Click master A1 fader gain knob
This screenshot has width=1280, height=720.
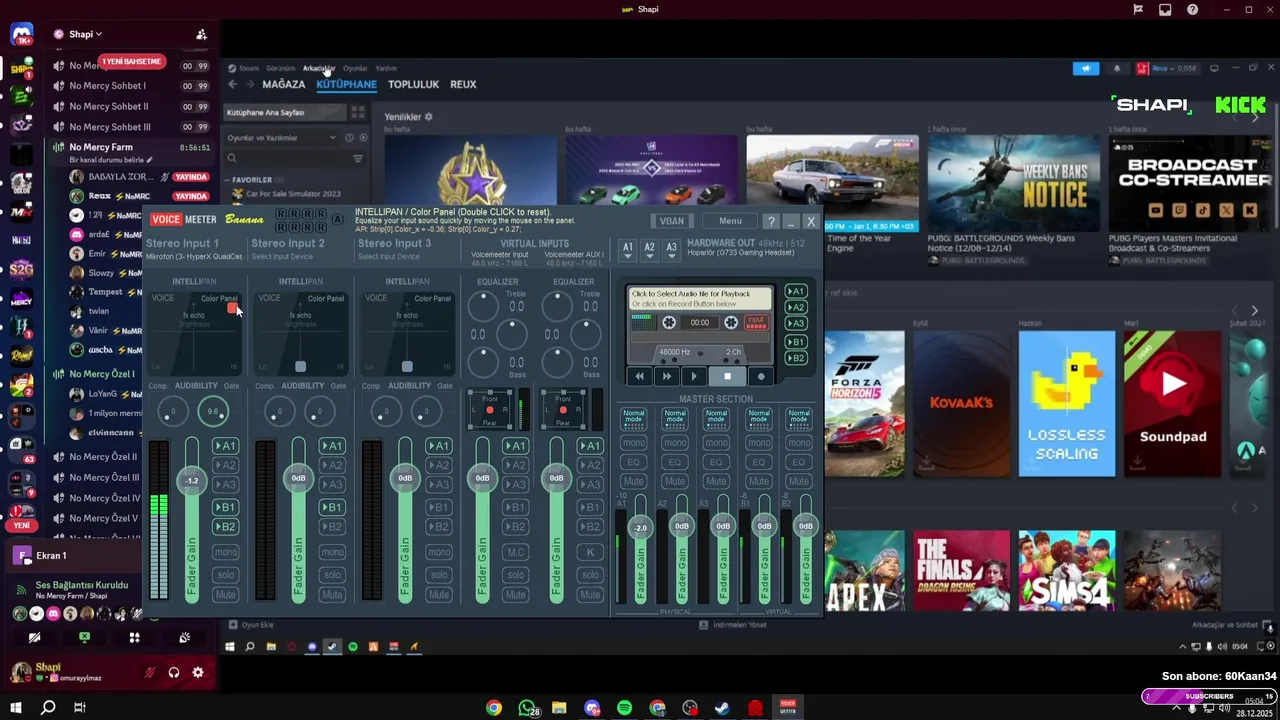(x=641, y=528)
